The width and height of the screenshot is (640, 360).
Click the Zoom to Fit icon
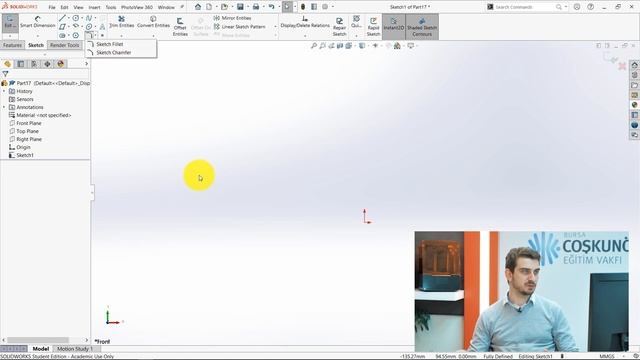313,46
